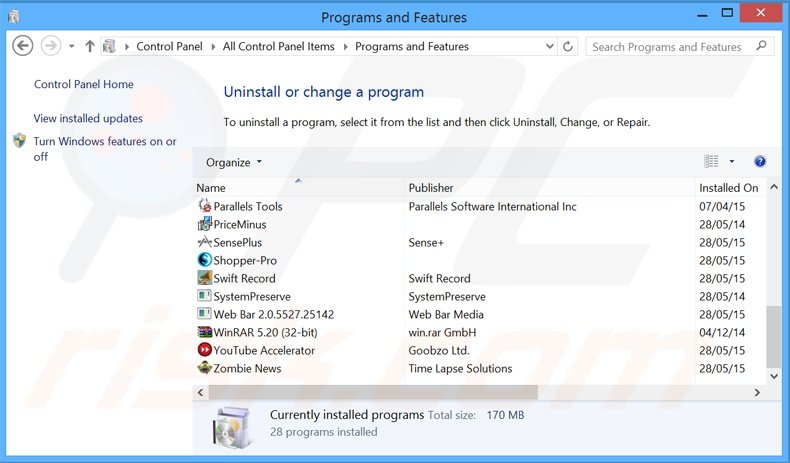The height and width of the screenshot is (463, 790).
Task: Click Programs and Features breadcrumb
Action: (412, 46)
